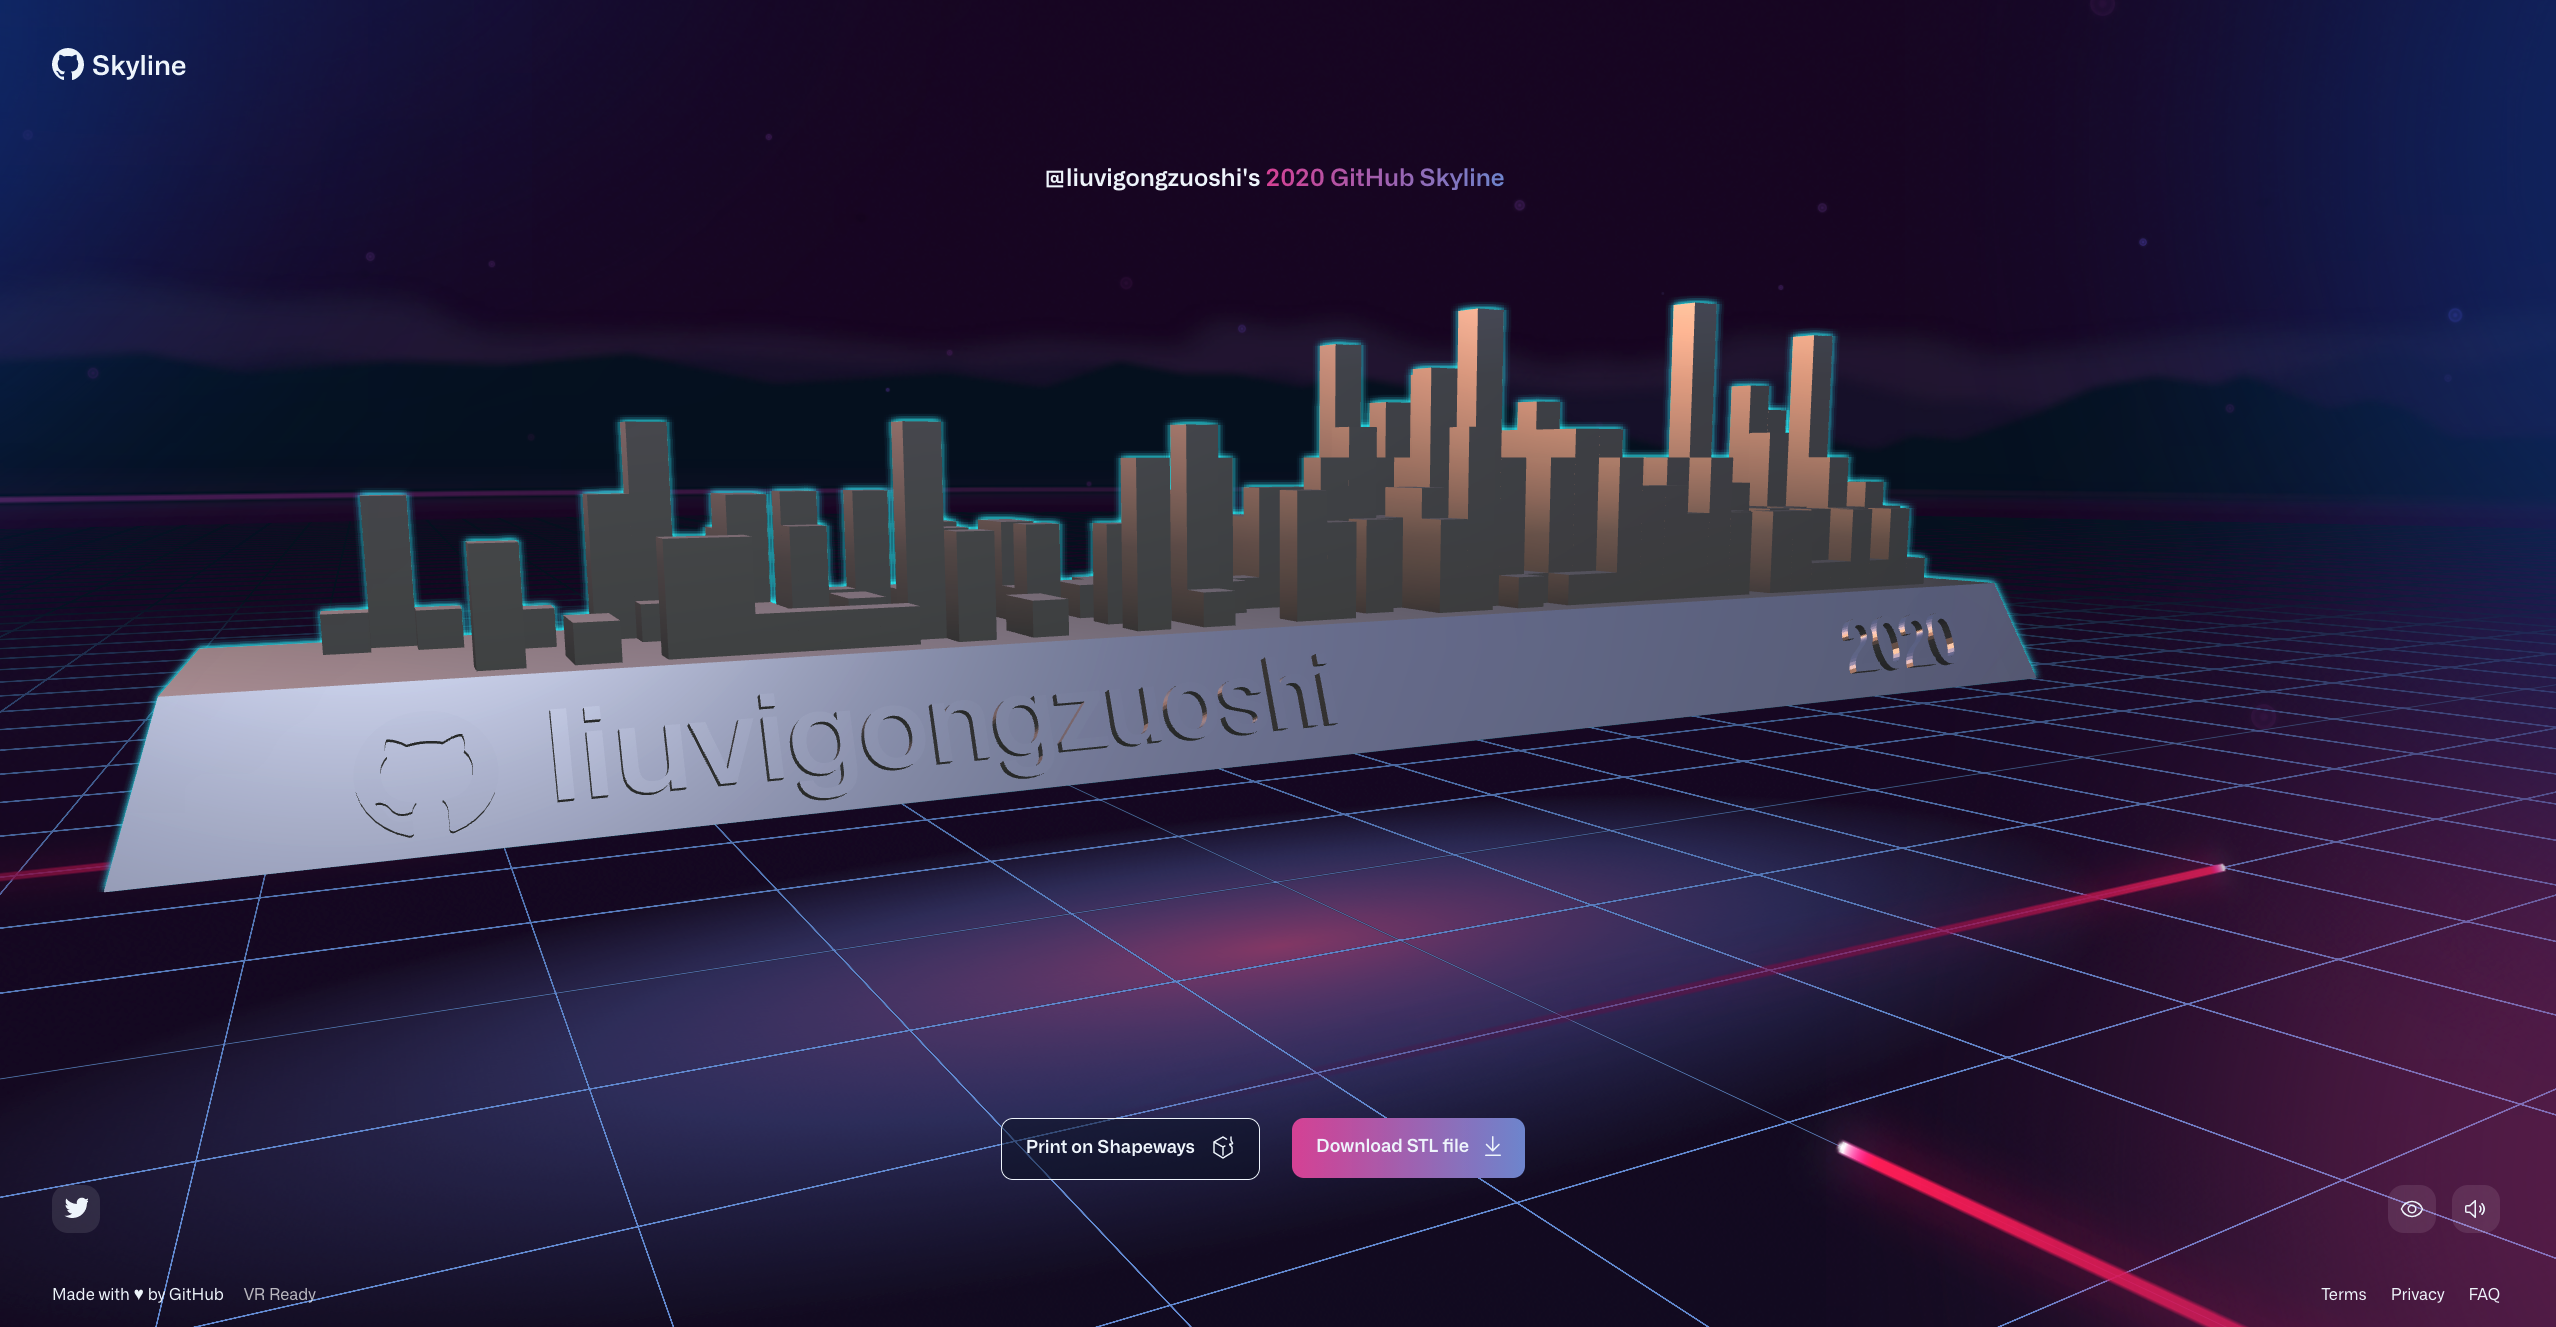
Task: Click the 2020 GitHub Skyline gradient heading text
Action: tap(1385, 178)
